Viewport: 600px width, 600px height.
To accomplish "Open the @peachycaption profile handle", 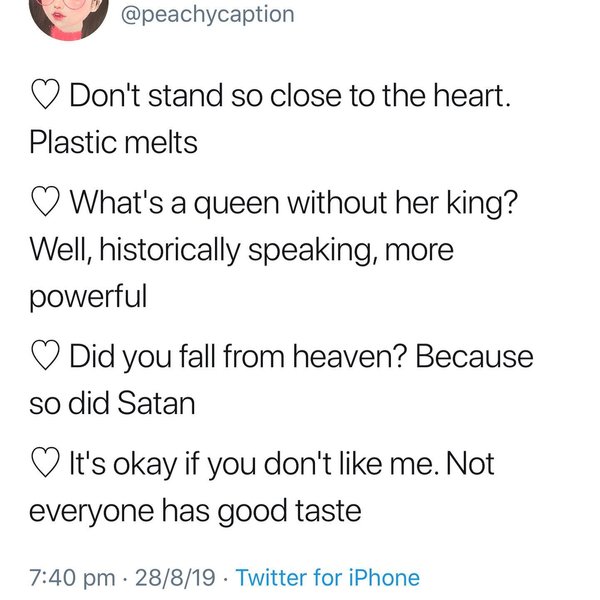I will [x=207, y=15].
